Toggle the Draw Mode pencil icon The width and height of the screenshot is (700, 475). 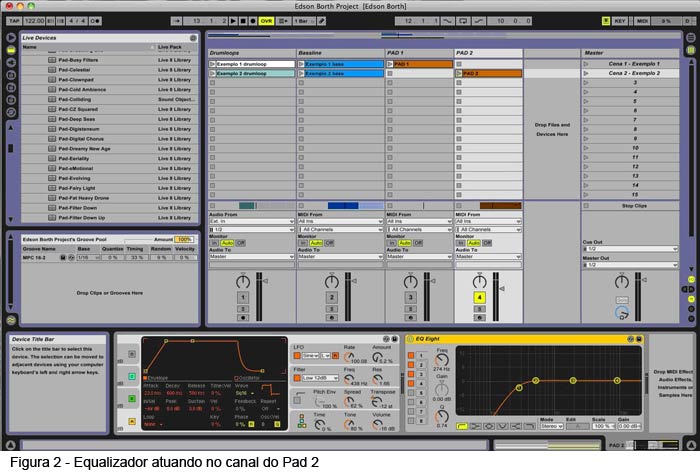tap(321, 21)
